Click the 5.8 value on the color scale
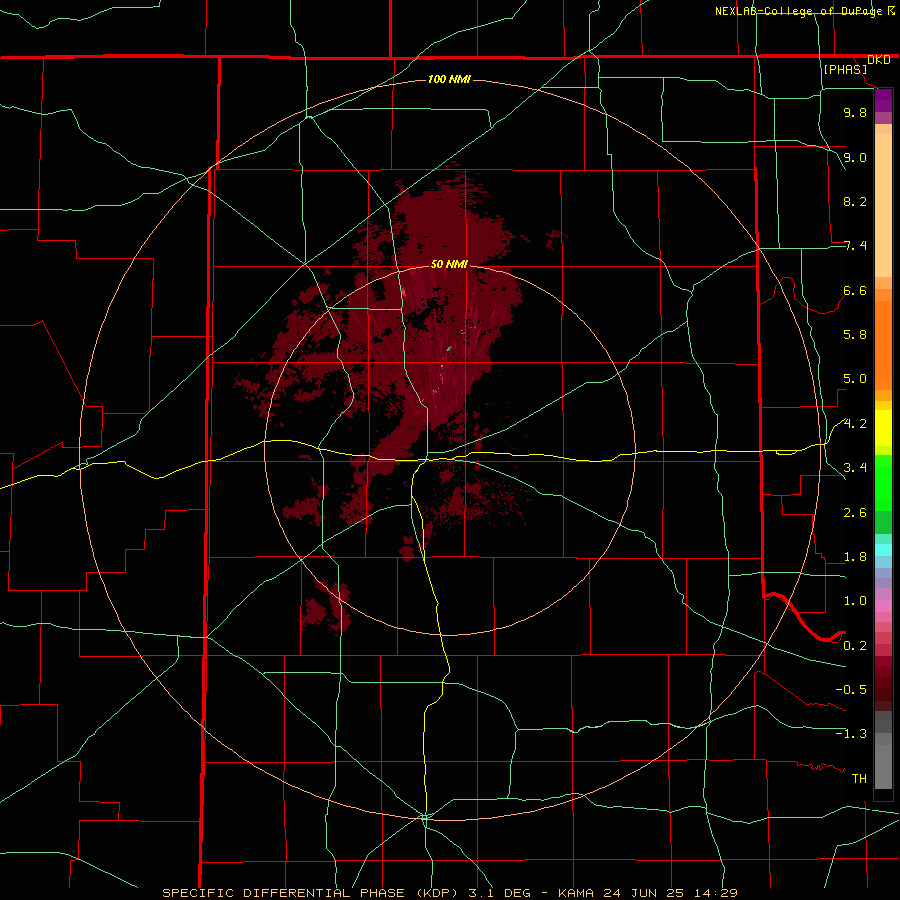 855,335
